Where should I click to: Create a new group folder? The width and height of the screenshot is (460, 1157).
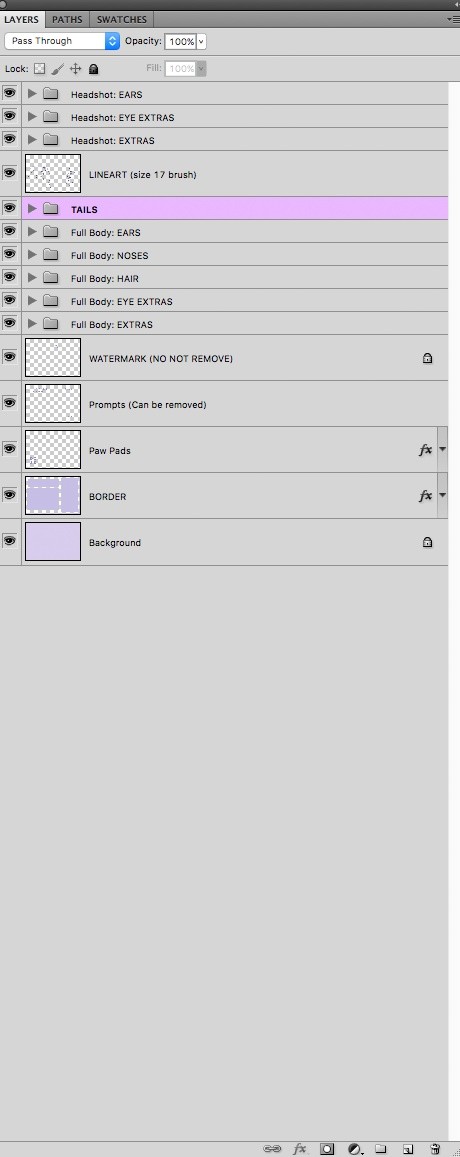[380, 1149]
